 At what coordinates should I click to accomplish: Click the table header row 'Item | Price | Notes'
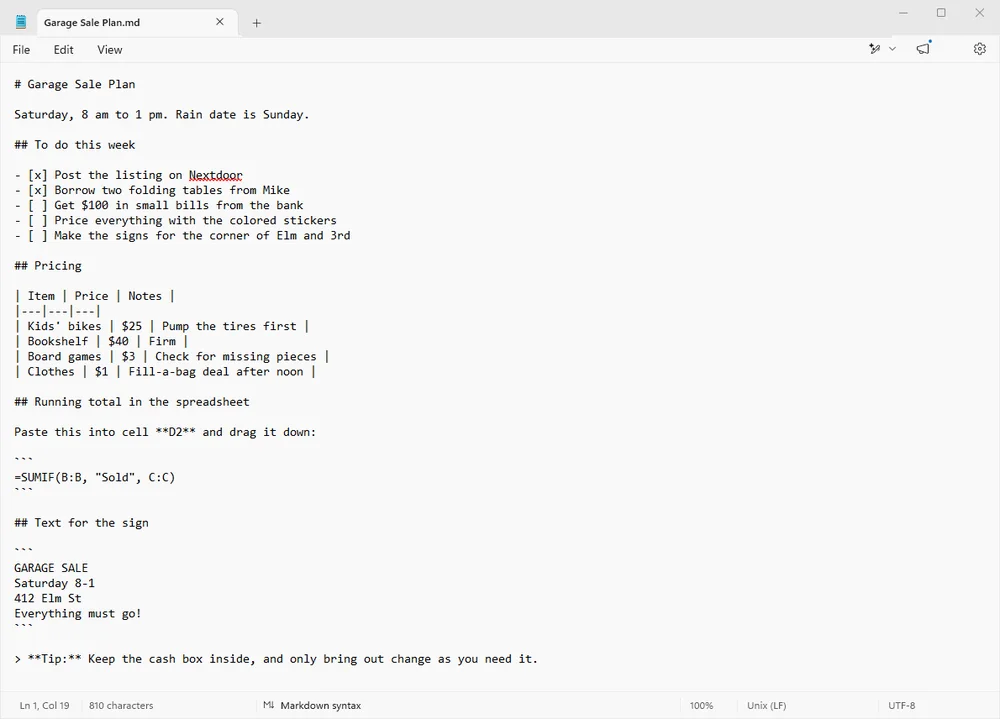point(94,296)
